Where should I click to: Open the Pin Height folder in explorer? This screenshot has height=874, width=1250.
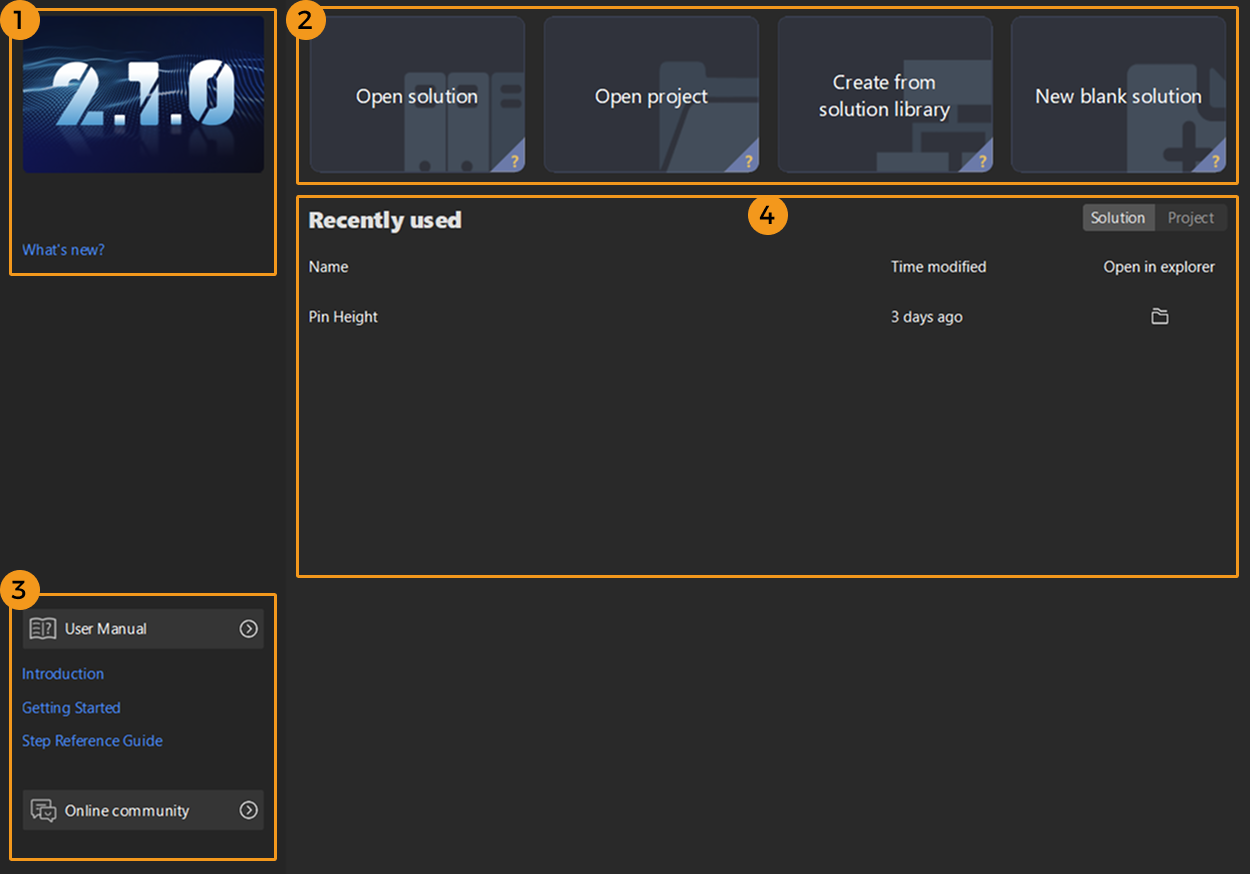point(1160,317)
